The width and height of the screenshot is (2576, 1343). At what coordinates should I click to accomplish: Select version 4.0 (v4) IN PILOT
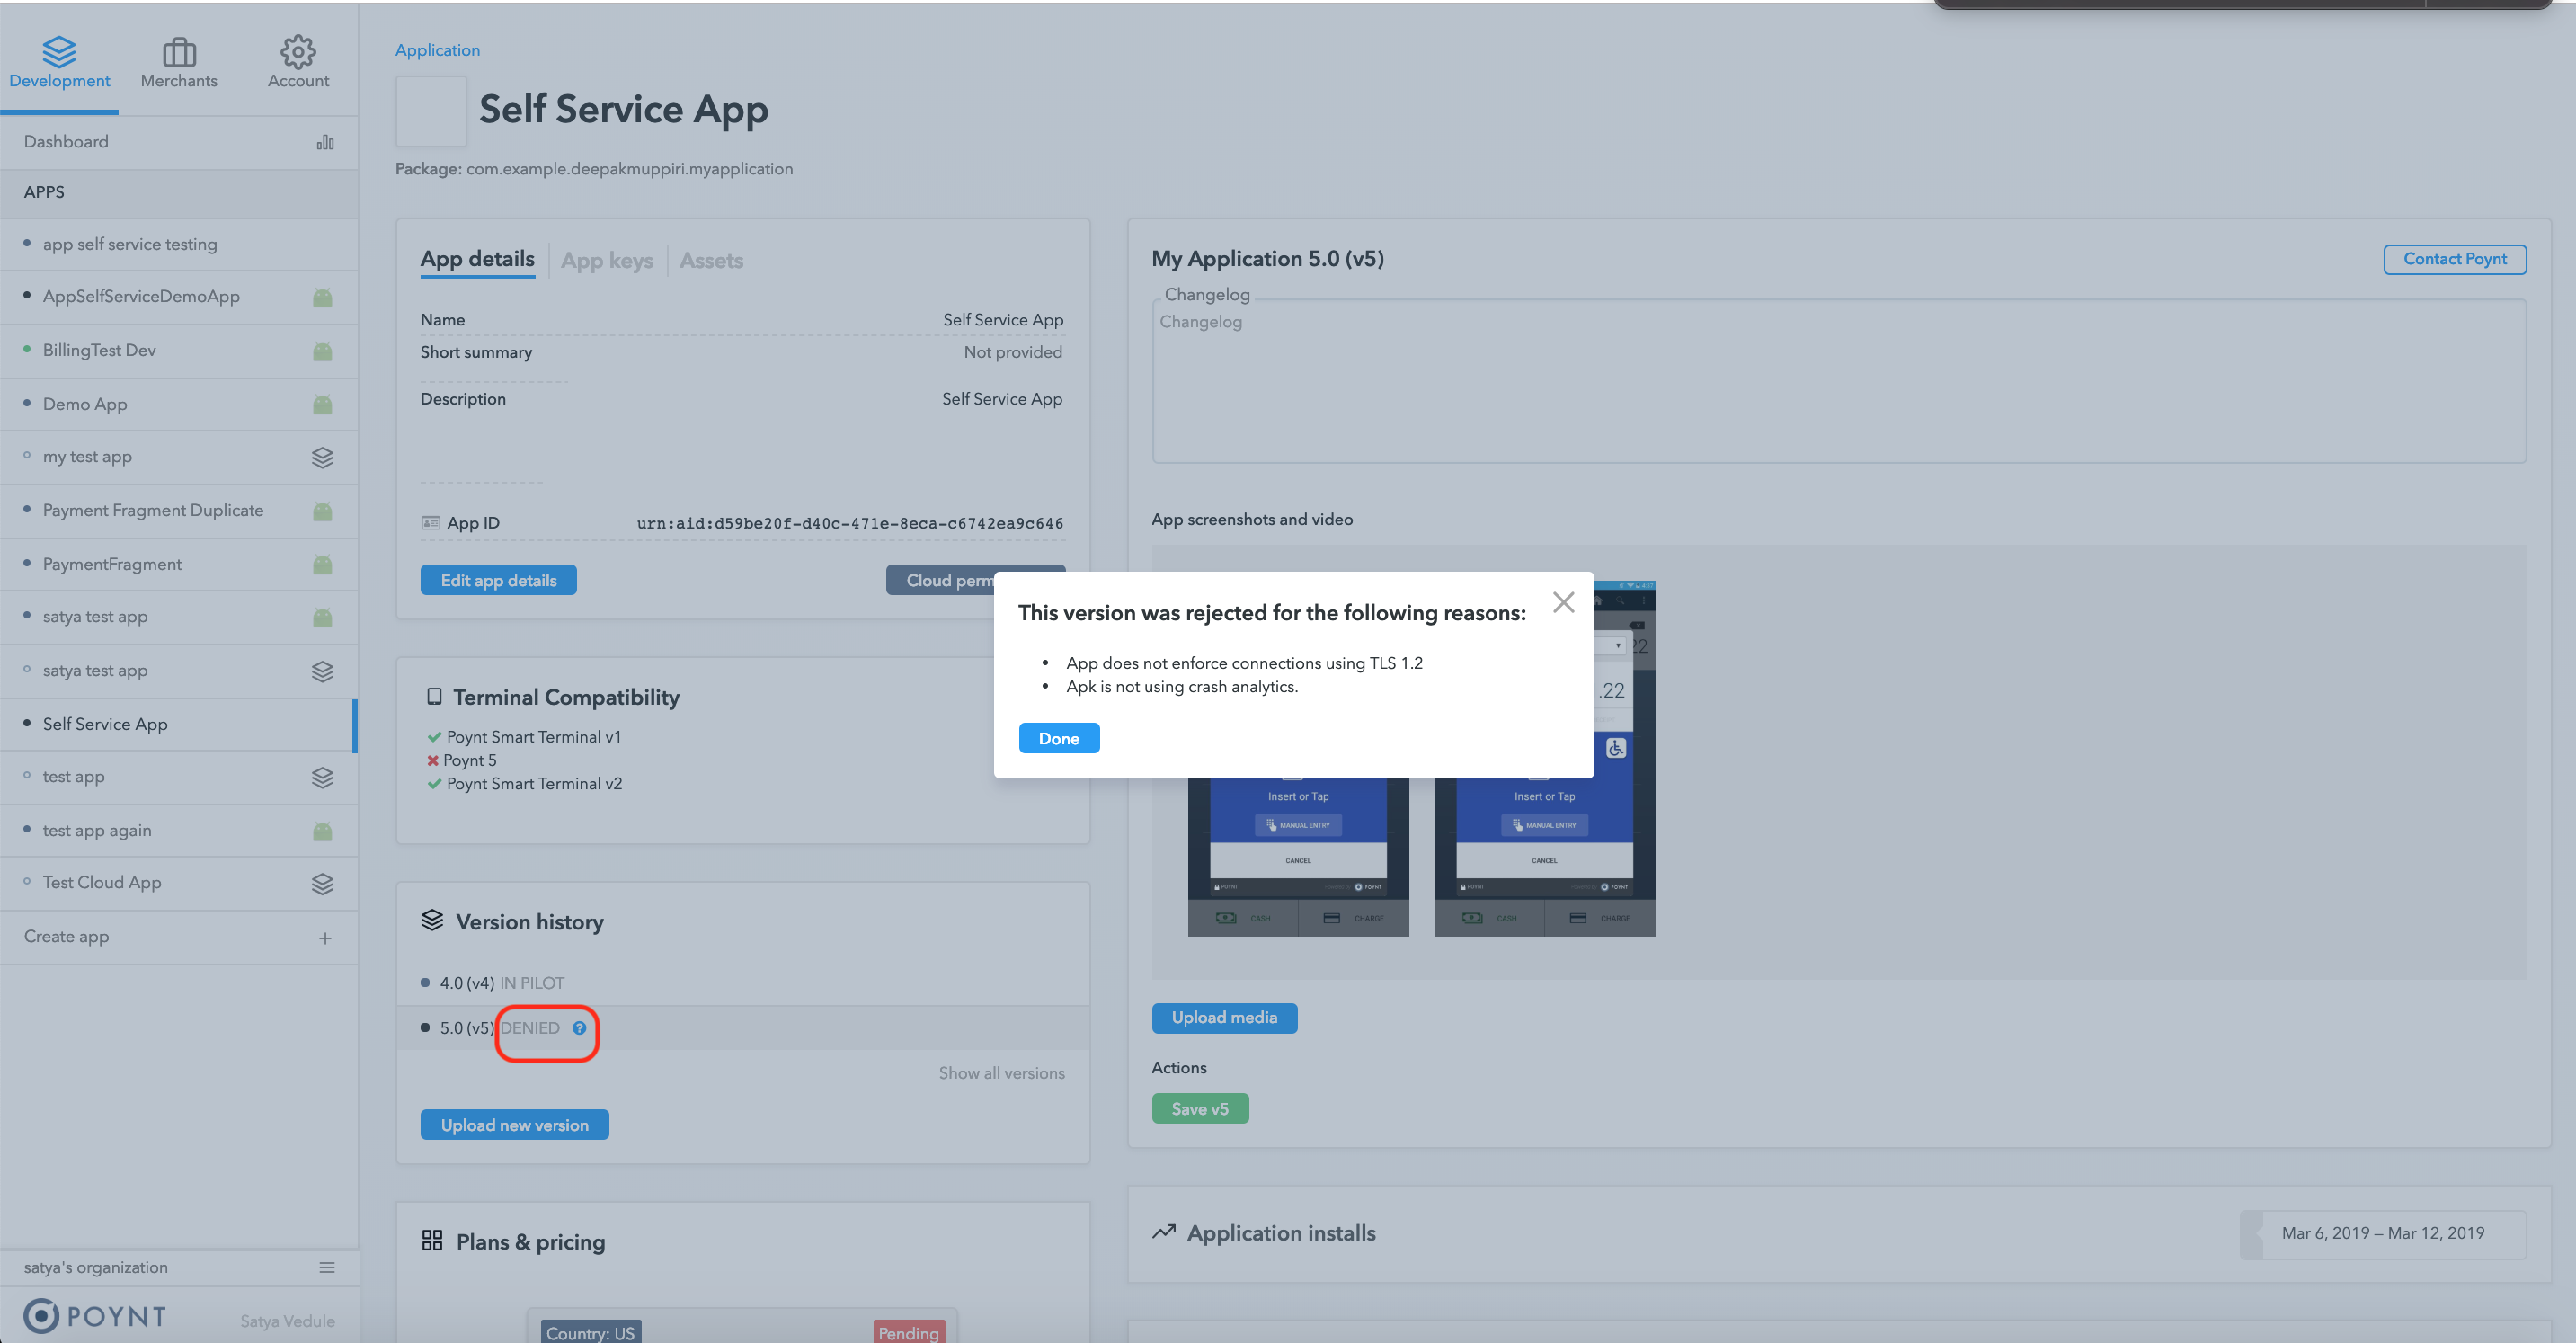pyautogui.click(x=742, y=983)
